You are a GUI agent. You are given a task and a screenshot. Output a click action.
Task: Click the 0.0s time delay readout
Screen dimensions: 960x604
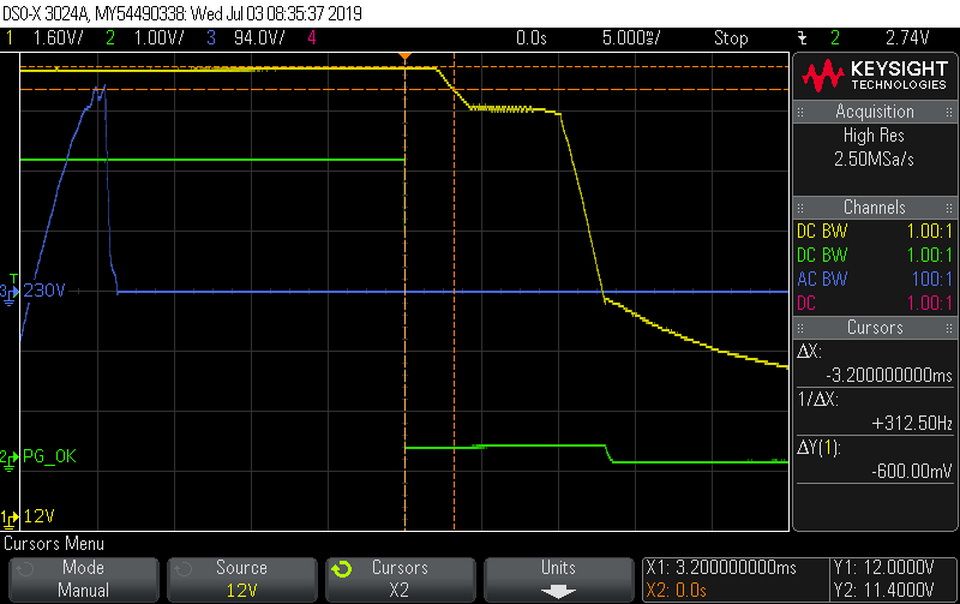(x=531, y=38)
